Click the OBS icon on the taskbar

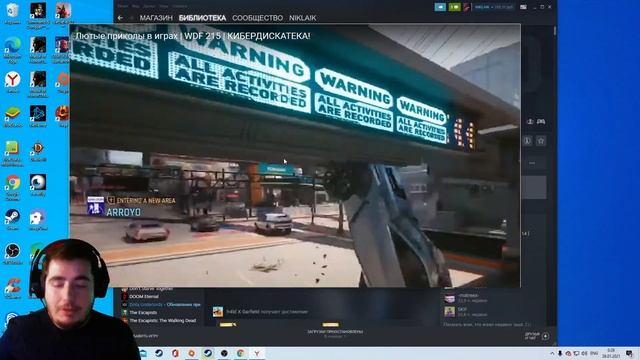tap(224, 353)
